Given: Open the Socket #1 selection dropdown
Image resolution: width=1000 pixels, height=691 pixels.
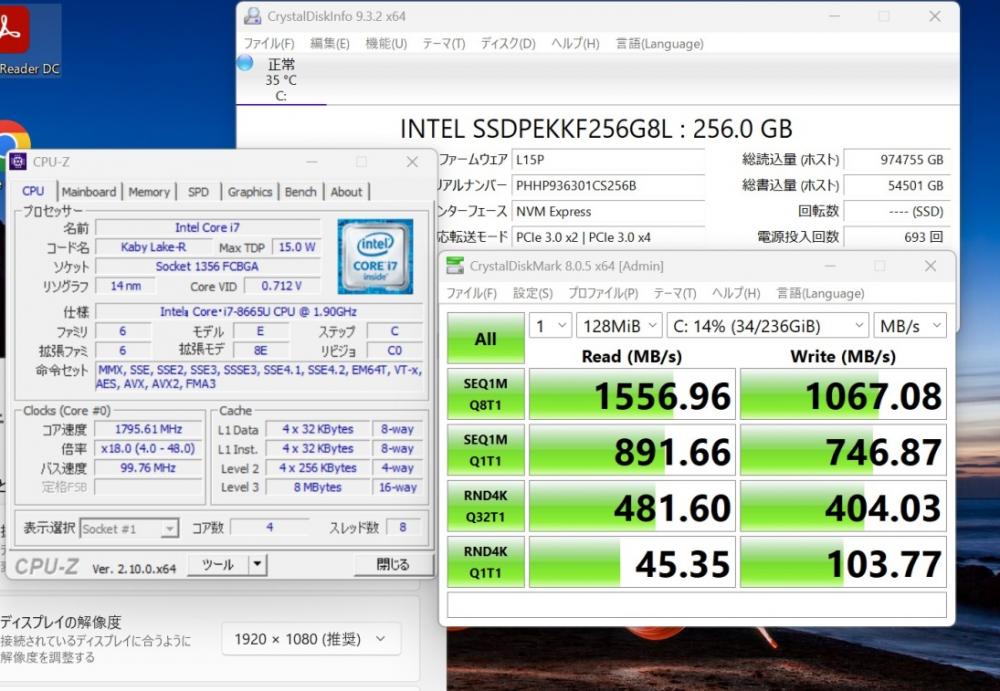Looking at the screenshot, I should coord(129,529).
